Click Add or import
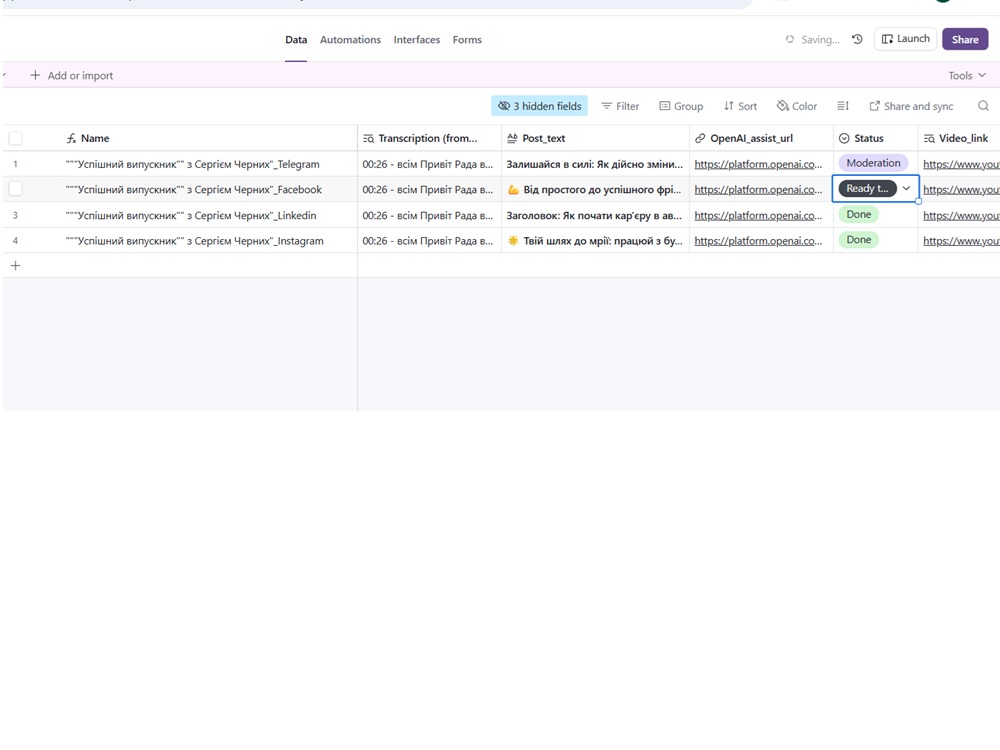 (x=71, y=75)
